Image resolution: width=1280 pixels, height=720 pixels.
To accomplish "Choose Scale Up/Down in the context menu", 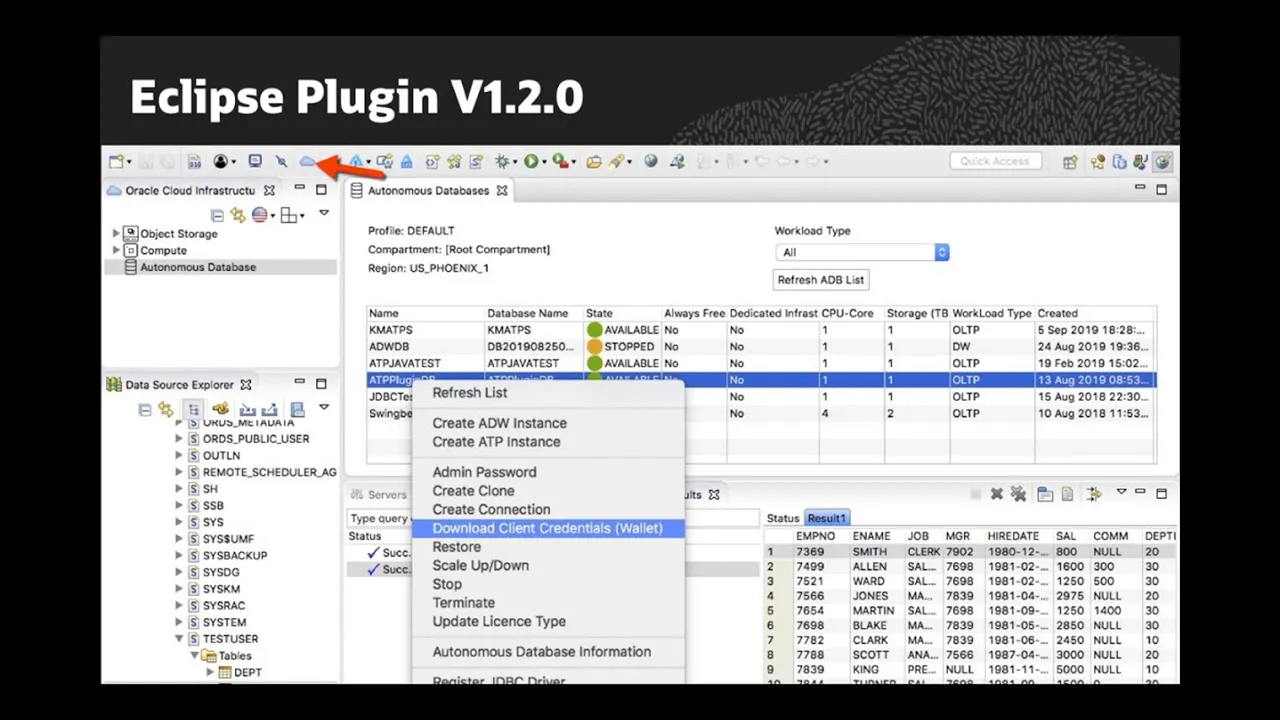I will [x=480, y=565].
